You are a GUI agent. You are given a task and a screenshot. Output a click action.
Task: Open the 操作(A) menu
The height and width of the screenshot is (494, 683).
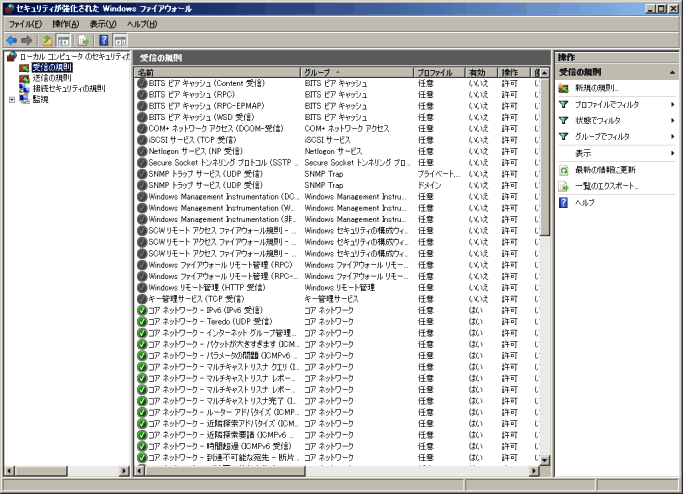65,23
